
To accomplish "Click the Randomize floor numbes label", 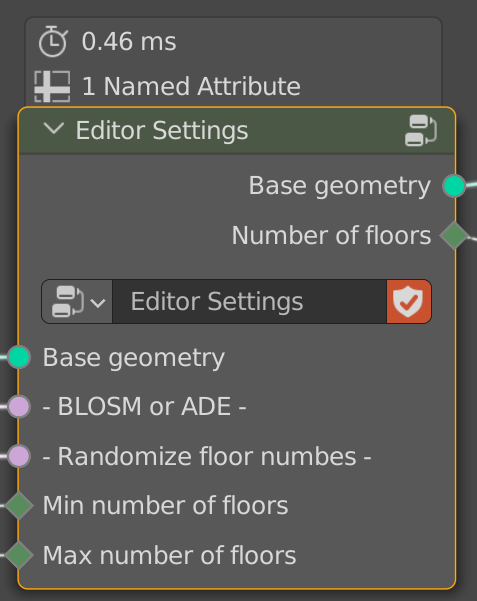I will tap(207, 456).
